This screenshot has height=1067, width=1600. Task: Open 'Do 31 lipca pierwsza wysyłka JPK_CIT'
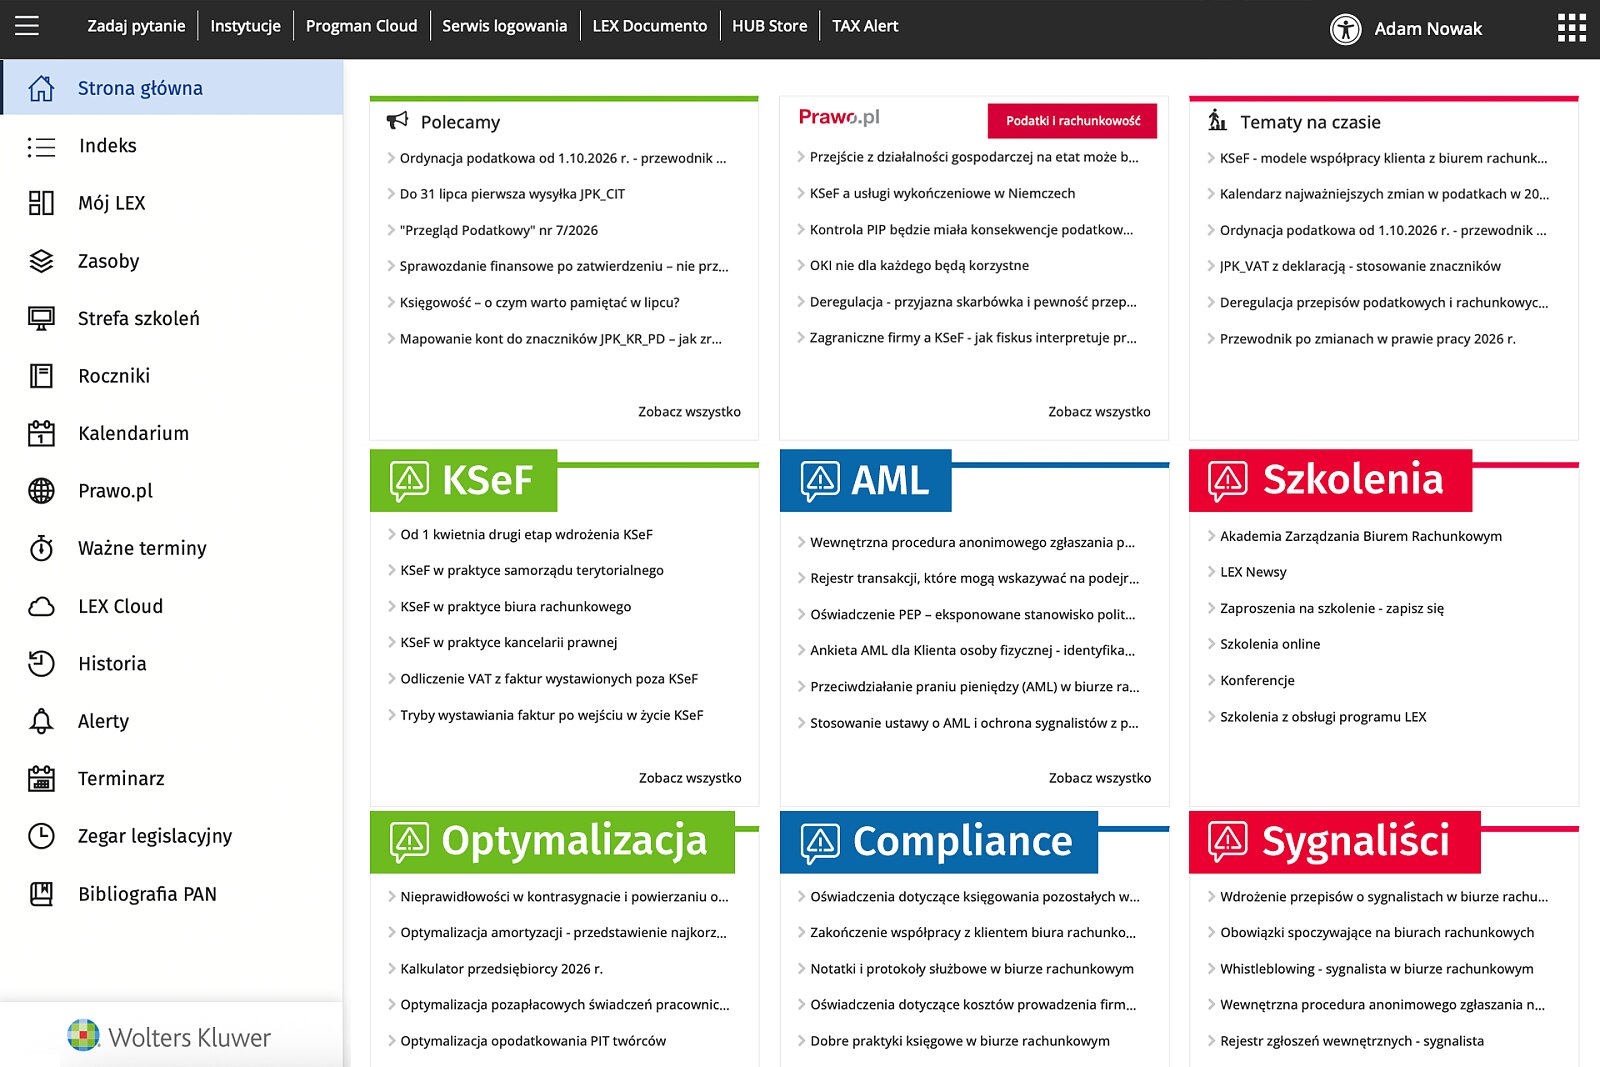tap(512, 194)
